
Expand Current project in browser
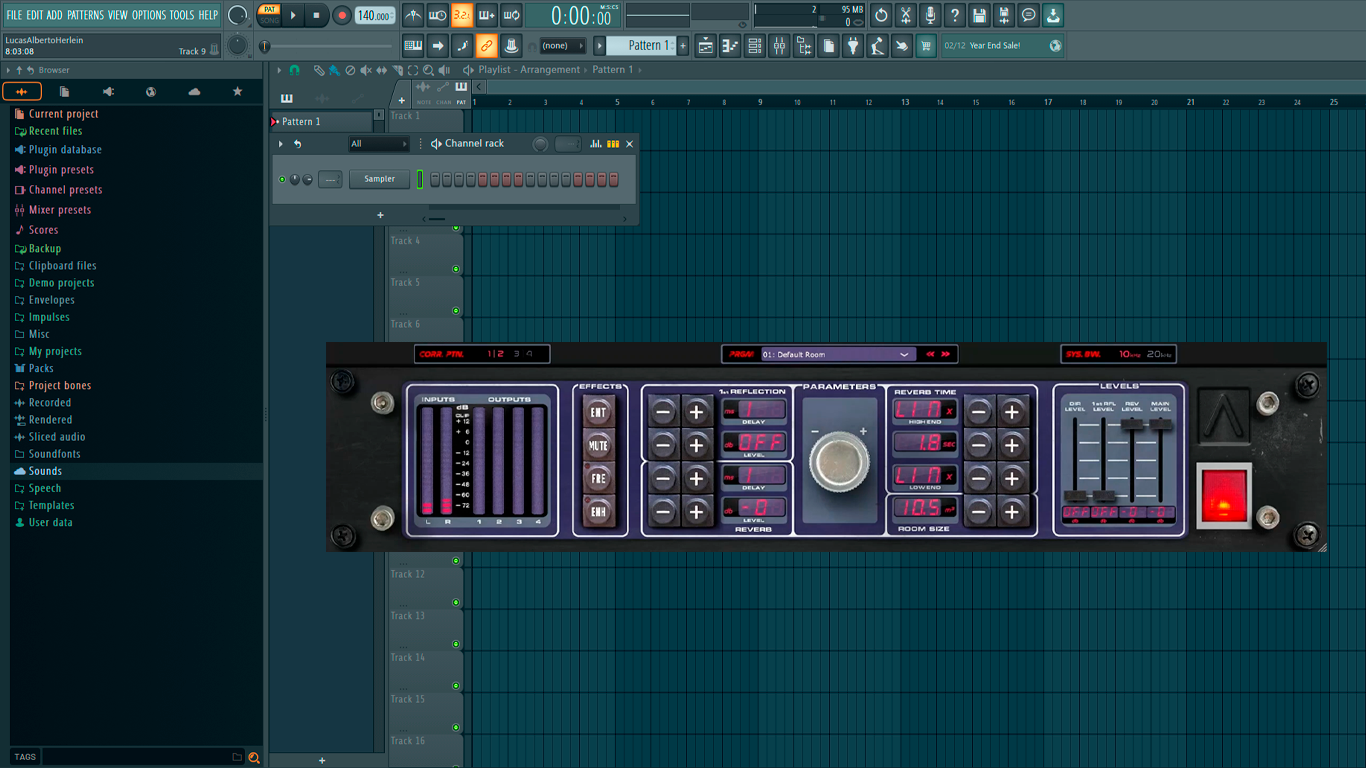(x=63, y=114)
